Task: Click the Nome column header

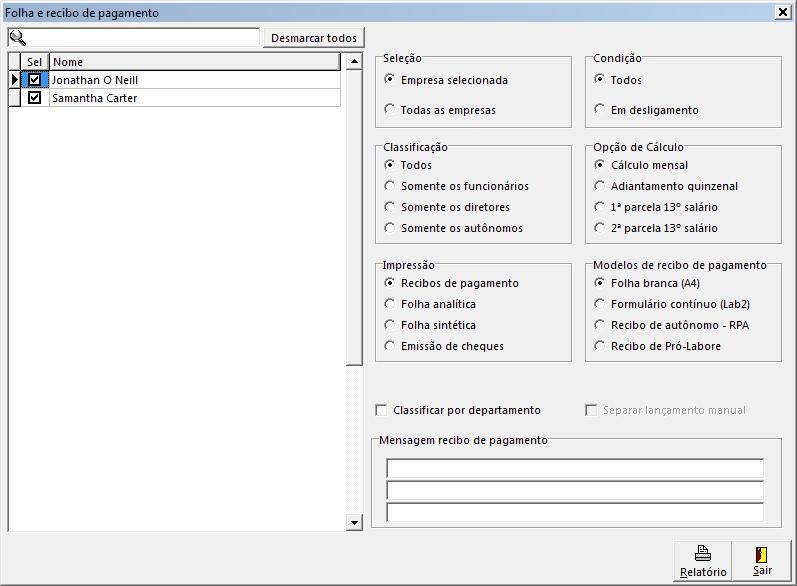Action: [x=195, y=62]
